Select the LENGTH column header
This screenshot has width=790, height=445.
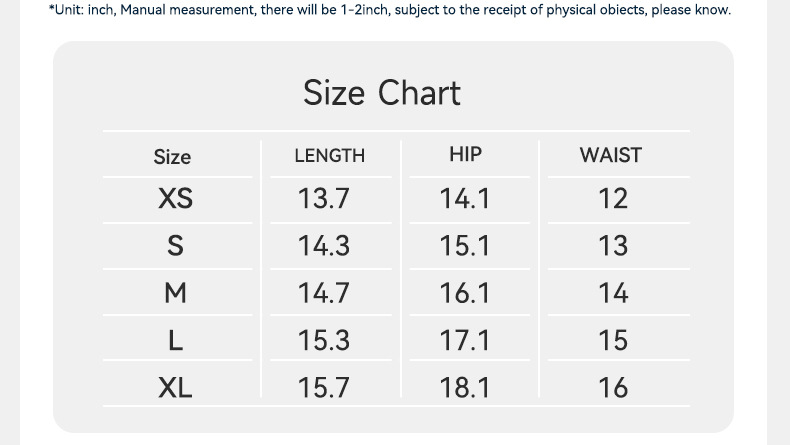click(x=330, y=156)
